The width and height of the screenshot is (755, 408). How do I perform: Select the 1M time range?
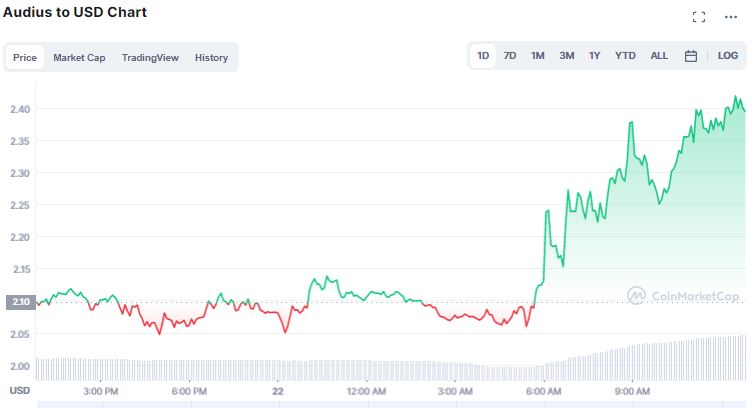coord(537,55)
